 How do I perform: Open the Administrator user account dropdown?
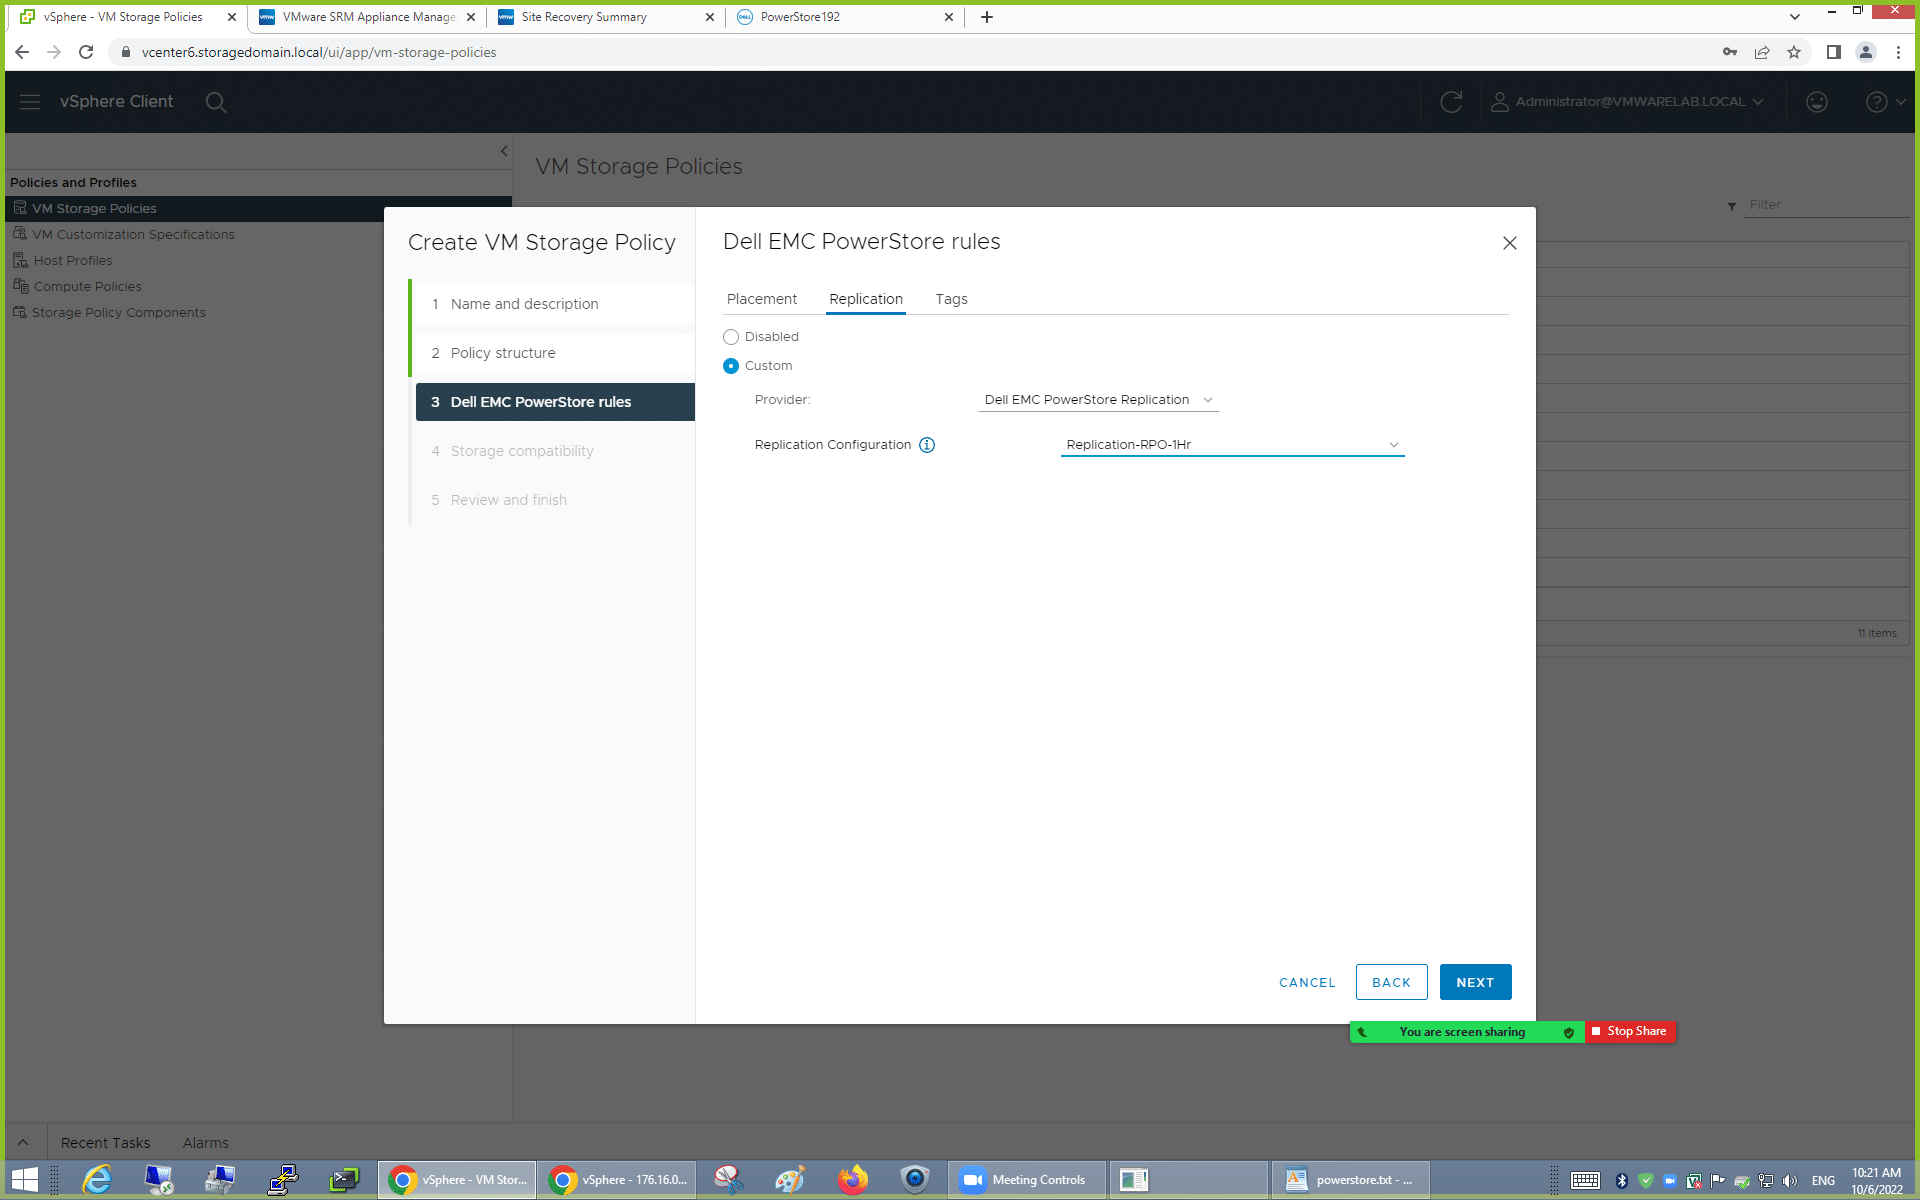(1627, 102)
